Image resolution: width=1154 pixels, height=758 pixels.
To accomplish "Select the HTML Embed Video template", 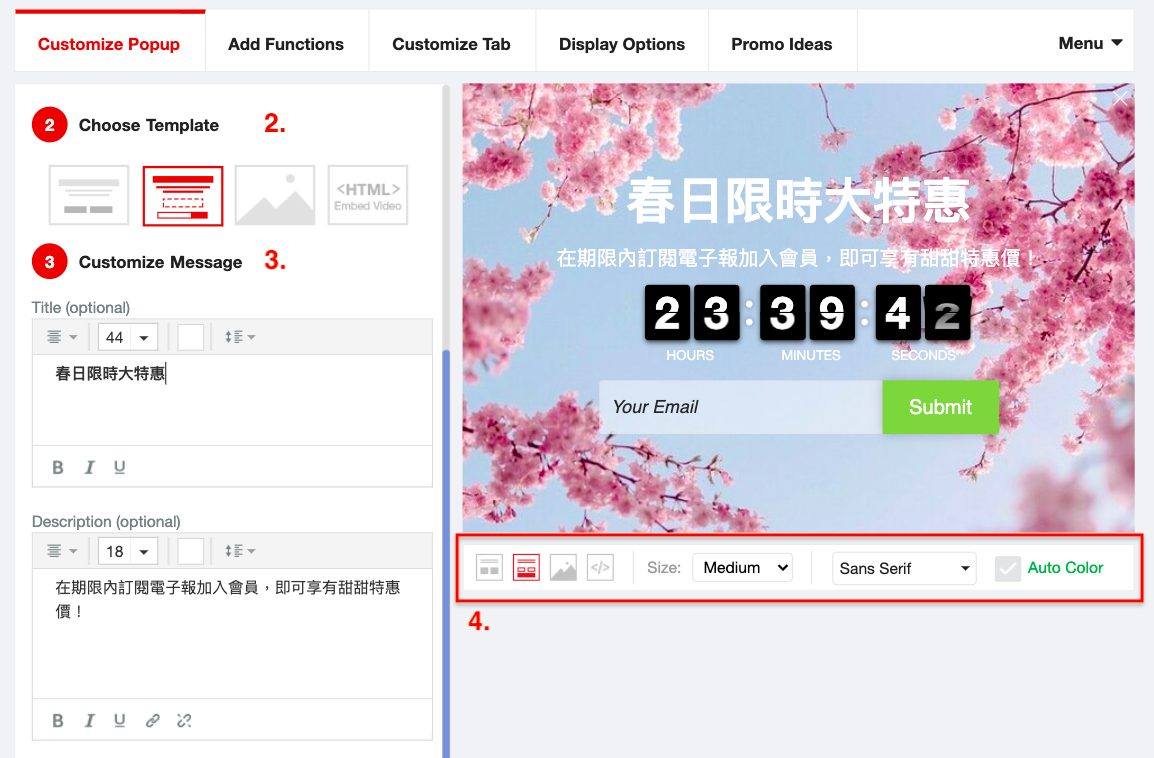I will click(368, 196).
